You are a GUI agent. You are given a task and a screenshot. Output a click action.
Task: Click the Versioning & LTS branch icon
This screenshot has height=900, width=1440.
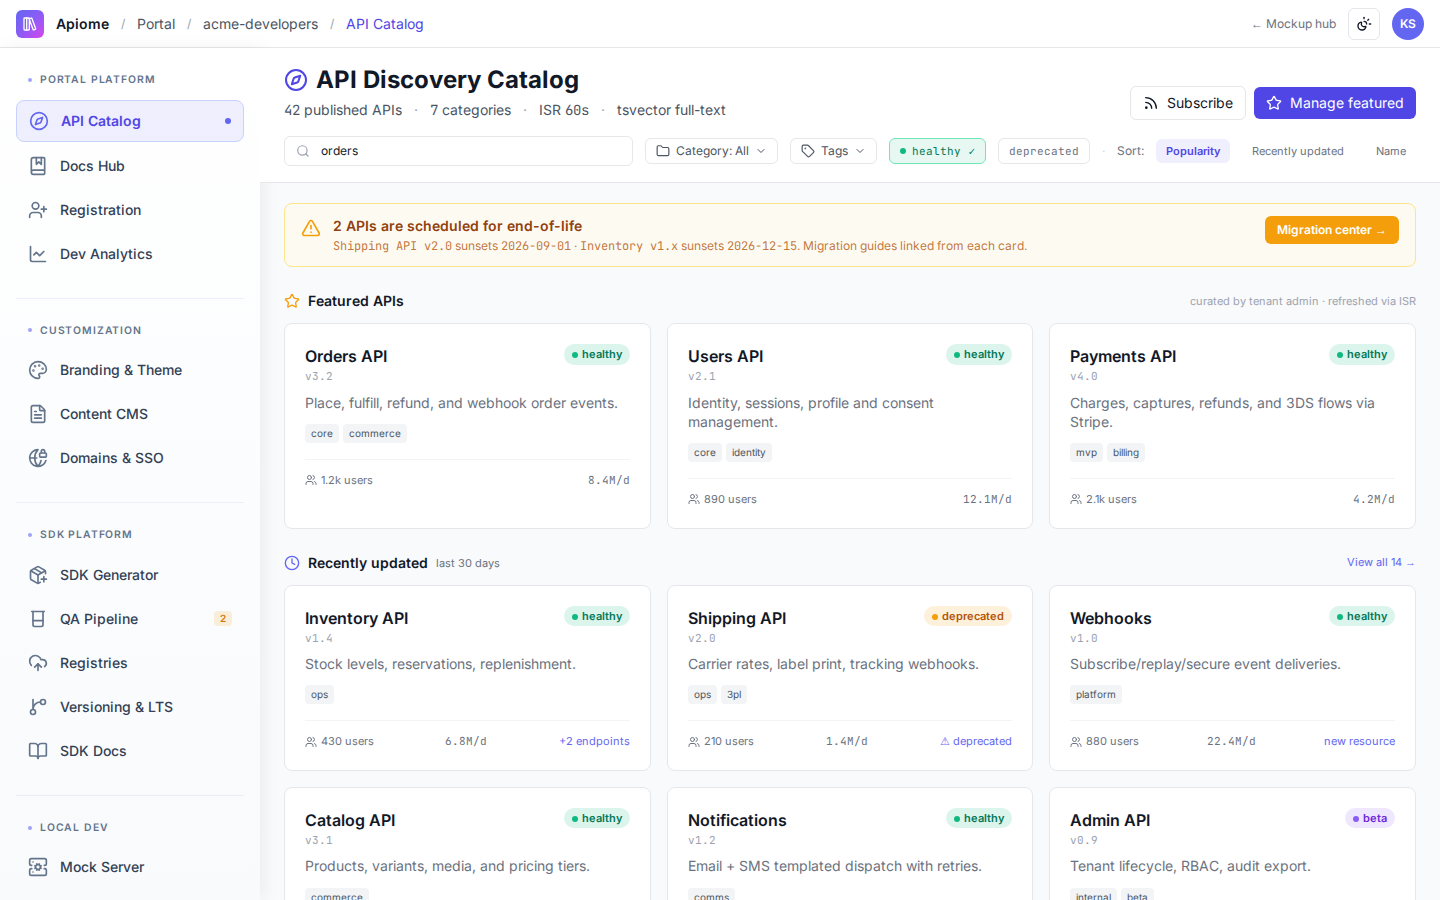point(38,707)
